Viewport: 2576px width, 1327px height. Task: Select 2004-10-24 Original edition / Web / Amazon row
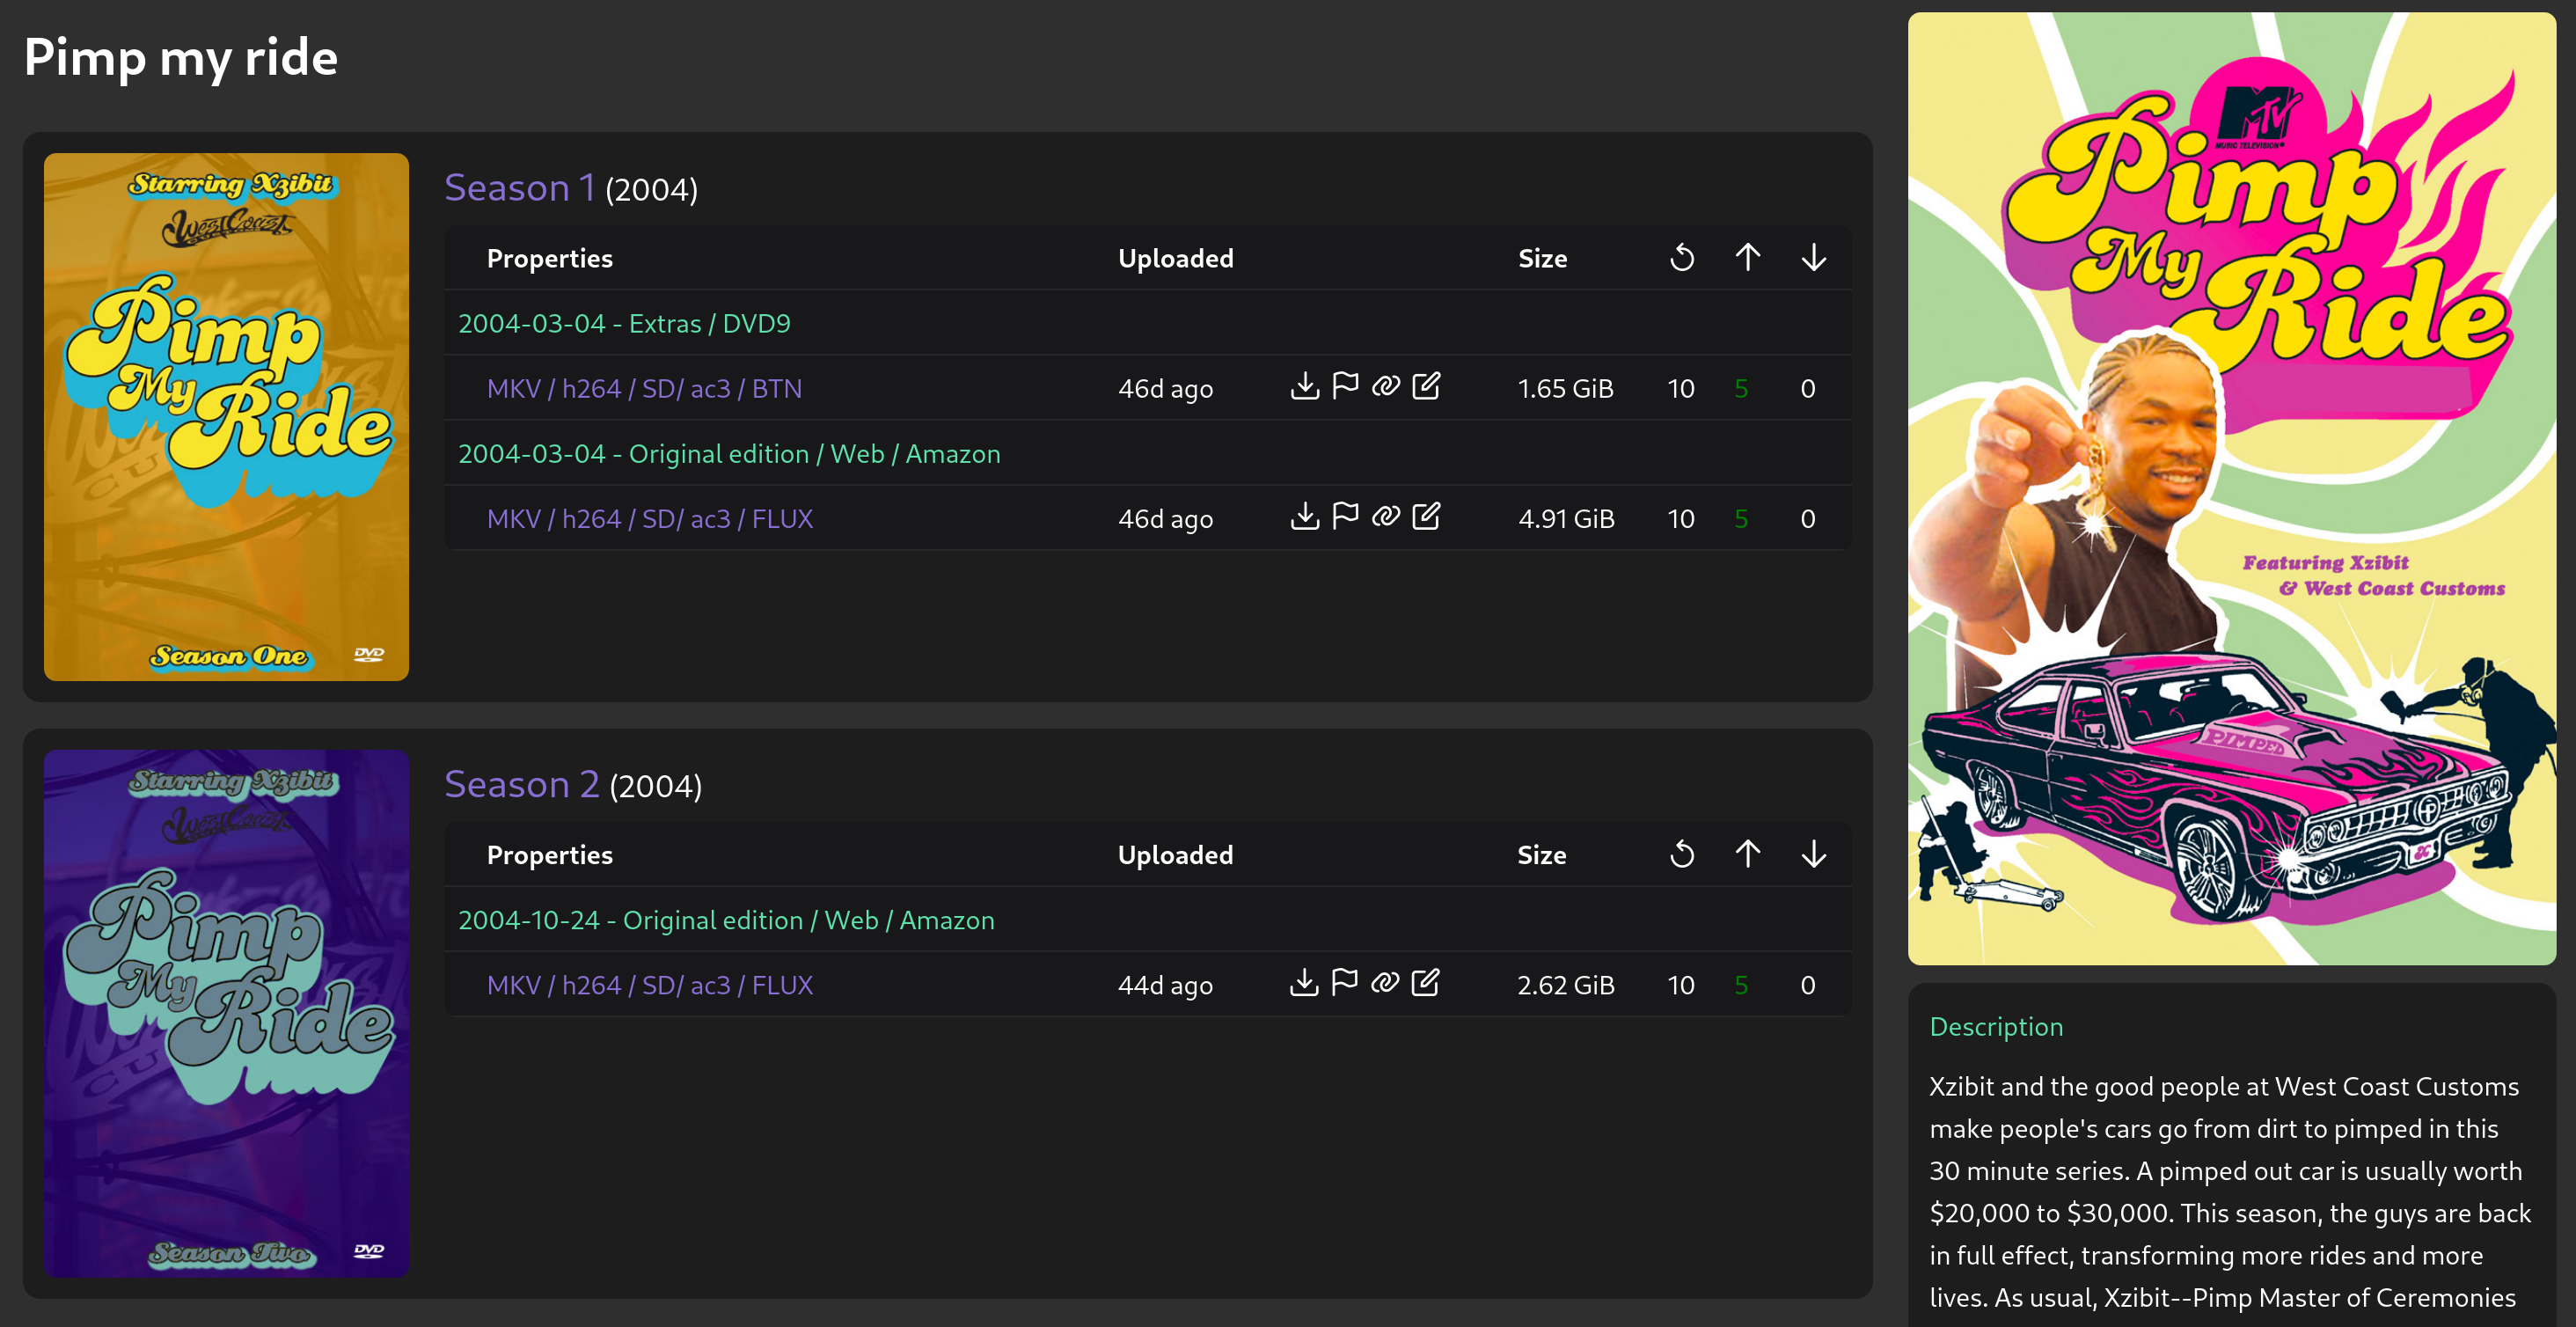click(x=726, y=920)
